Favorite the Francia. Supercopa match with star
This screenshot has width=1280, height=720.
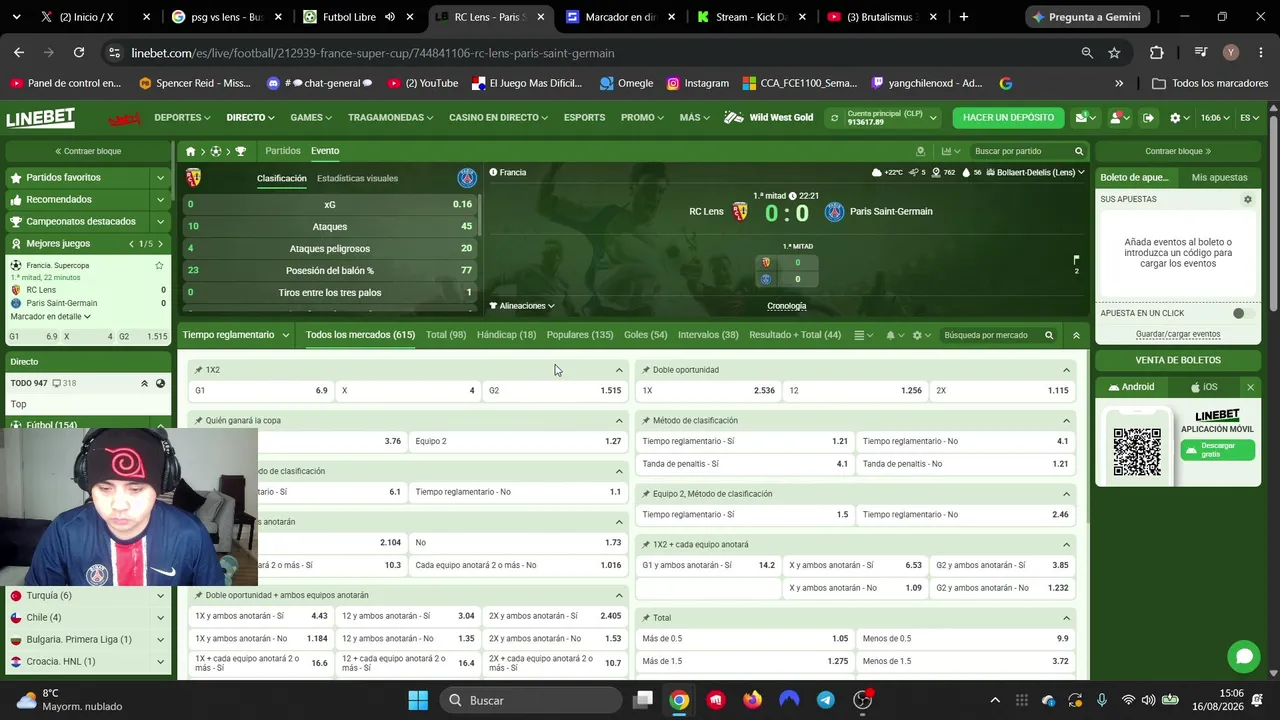pos(159,265)
